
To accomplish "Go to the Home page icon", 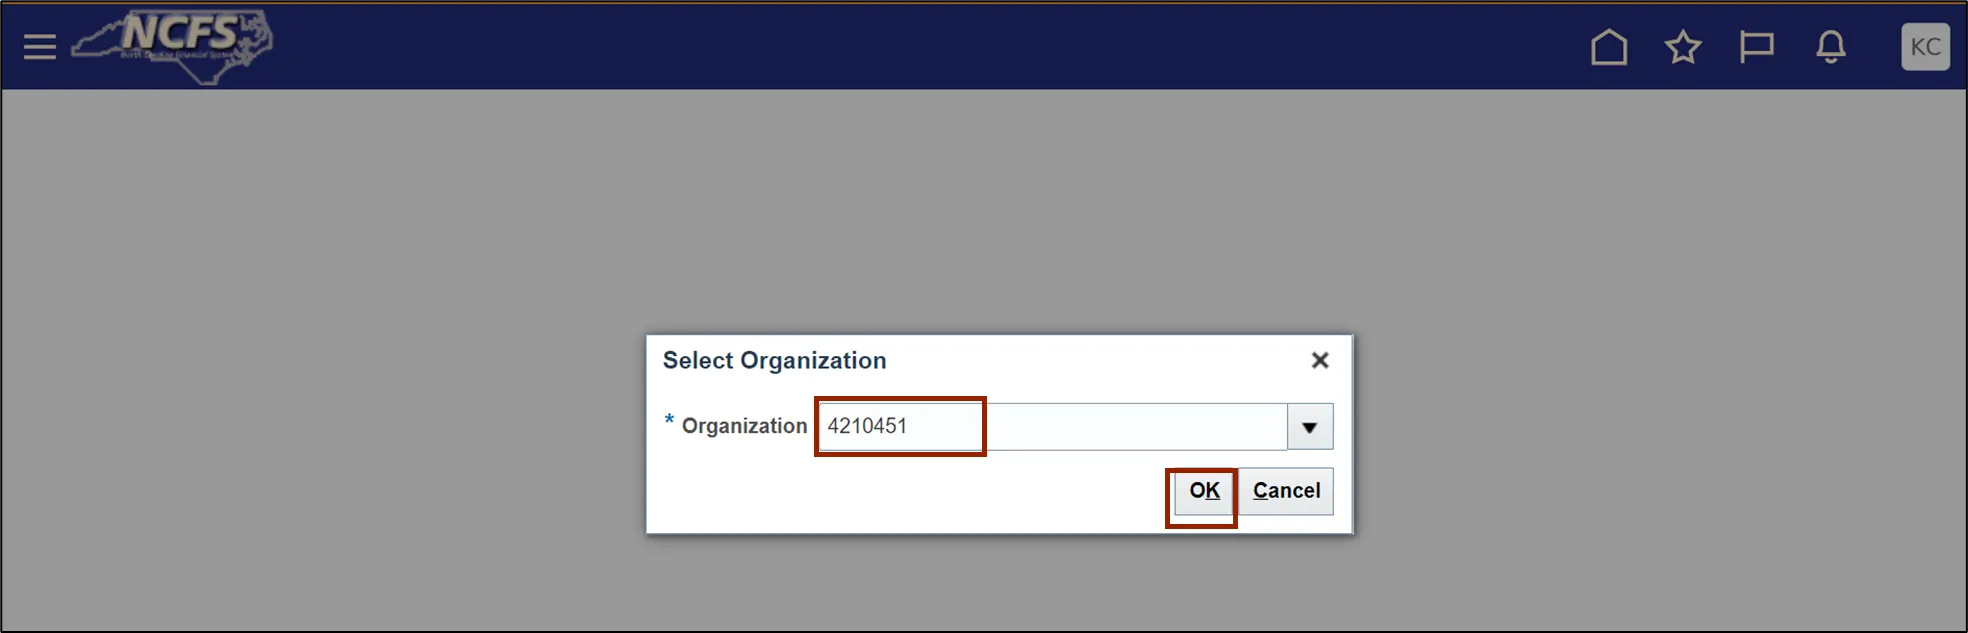I will coord(1609,47).
